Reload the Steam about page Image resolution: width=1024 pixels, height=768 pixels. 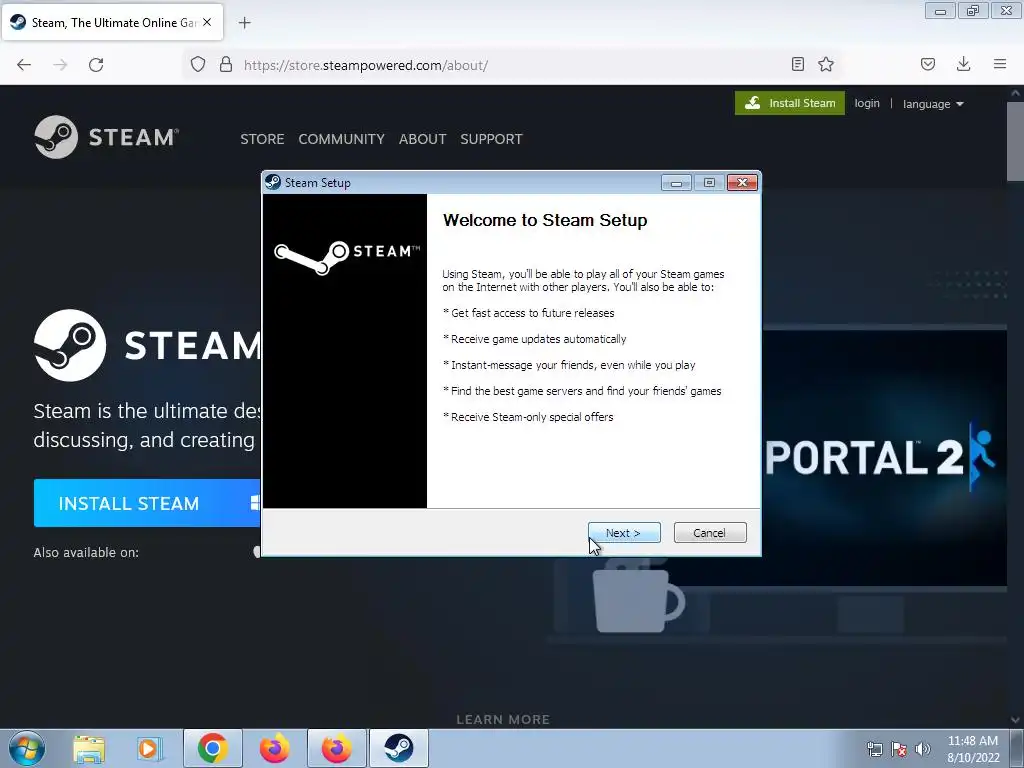pos(96,65)
